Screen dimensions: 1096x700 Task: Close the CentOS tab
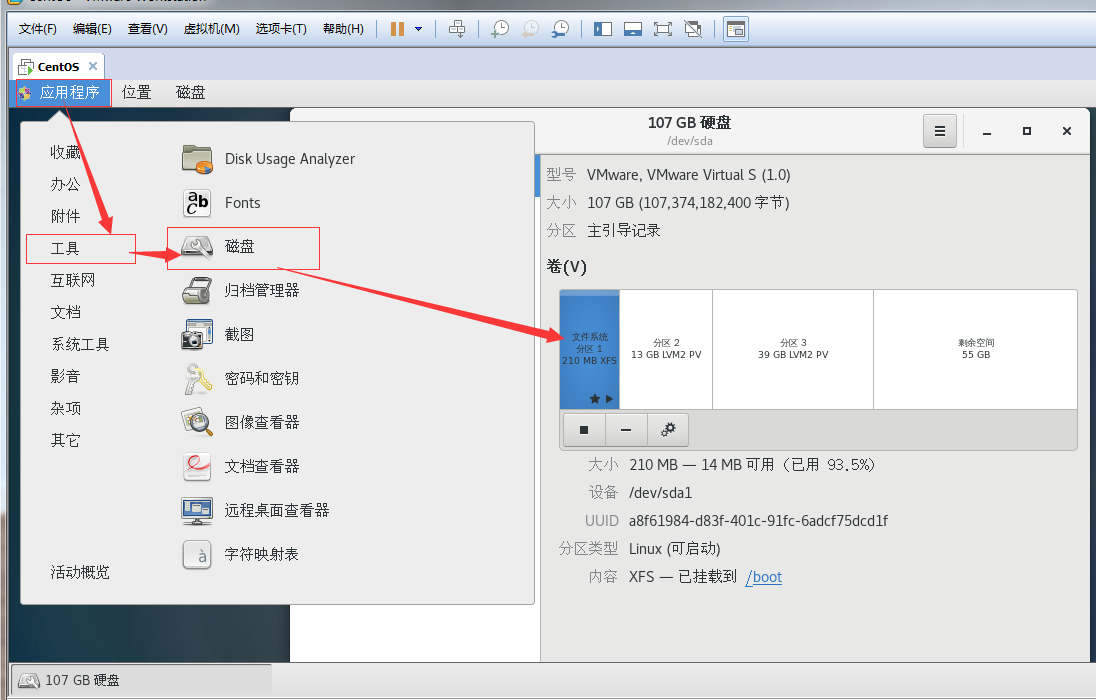click(x=93, y=66)
